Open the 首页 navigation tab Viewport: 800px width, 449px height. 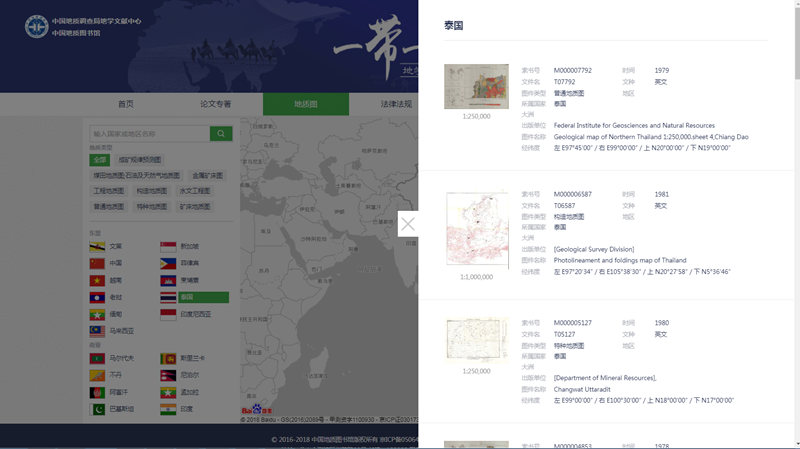pos(125,104)
